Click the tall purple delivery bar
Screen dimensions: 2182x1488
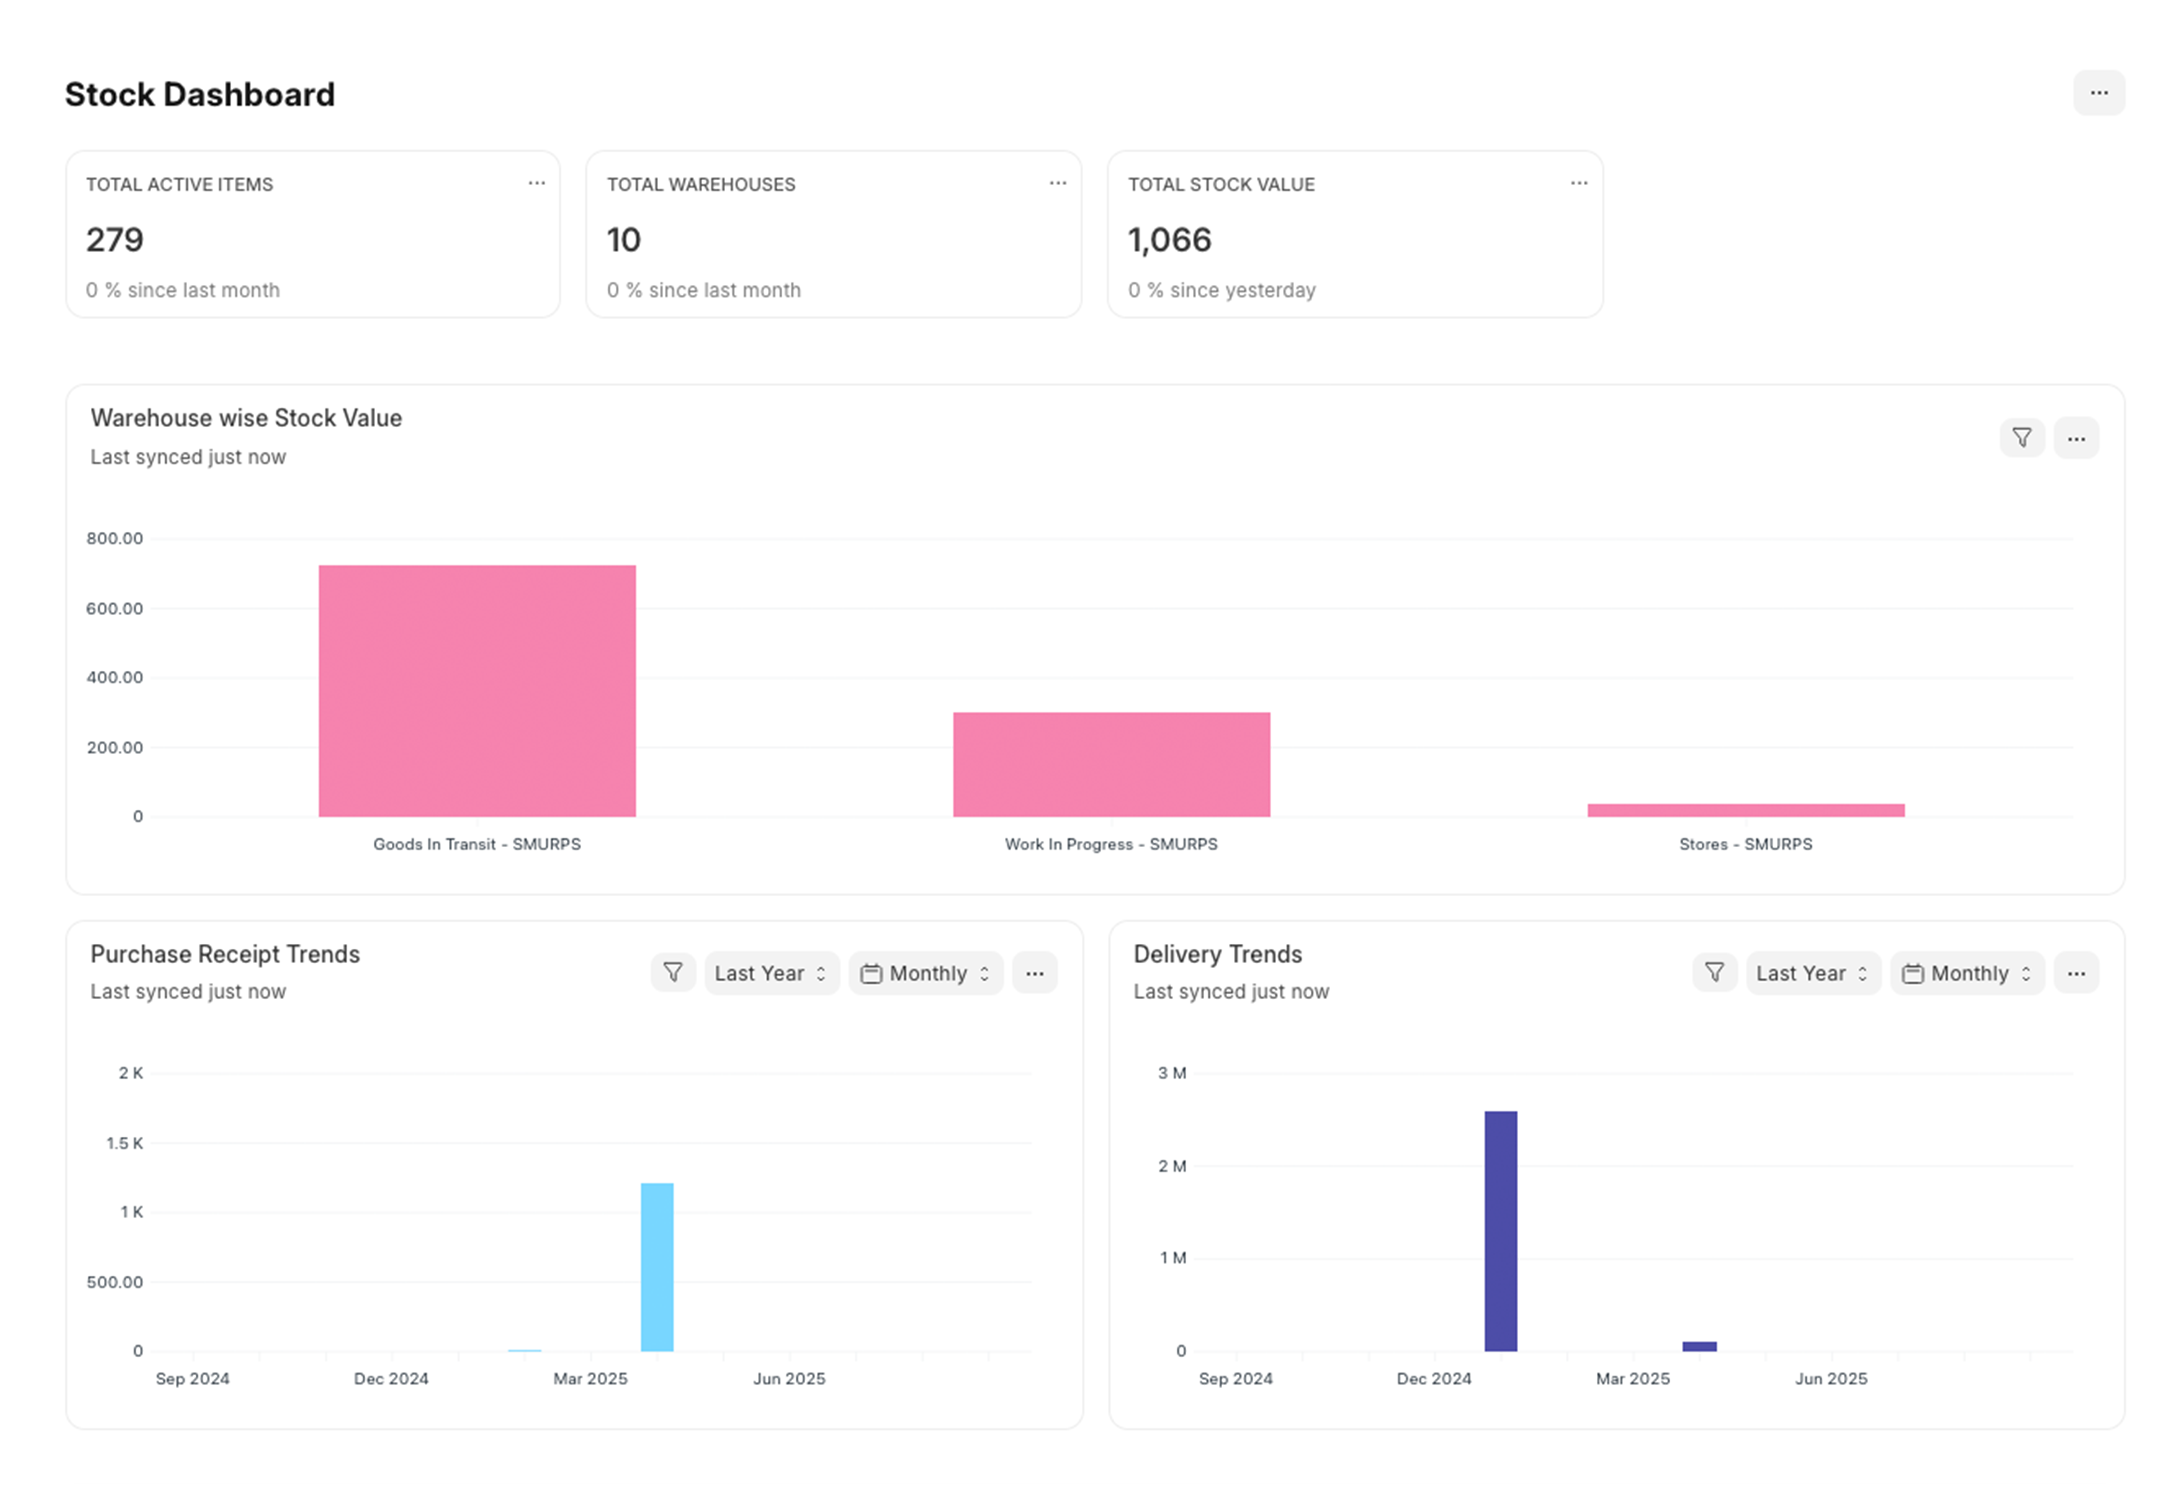click(x=1500, y=1230)
